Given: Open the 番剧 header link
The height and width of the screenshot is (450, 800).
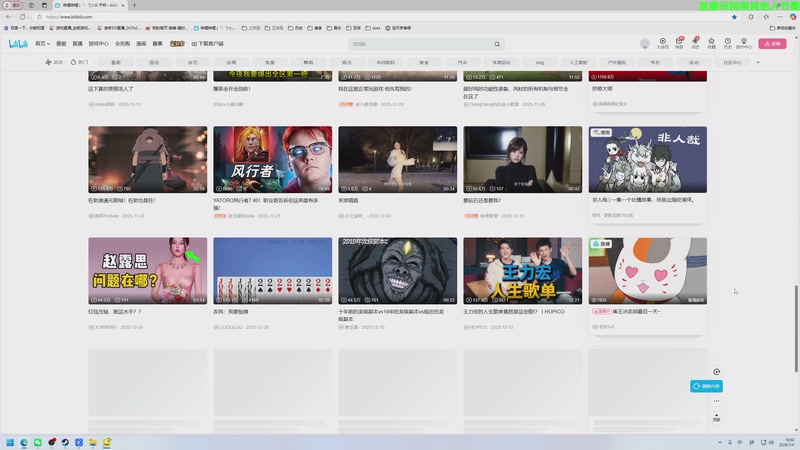Looking at the screenshot, I should pyautogui.click(x=61, y=44).
